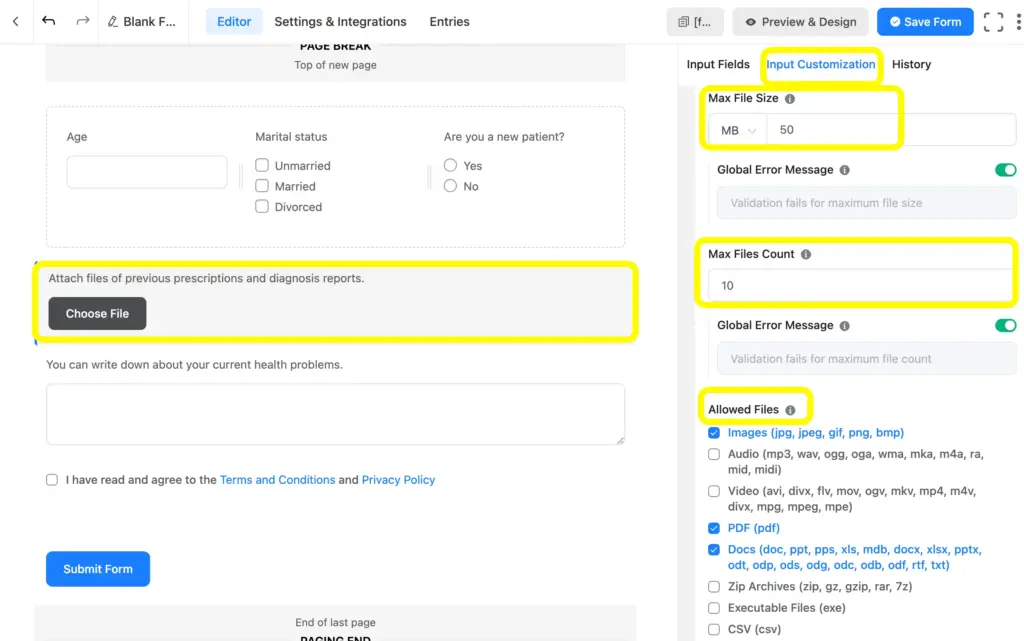Open the three-dot options menu
This screenshot has width=1024, height=641.
(x=1017, y=21)
